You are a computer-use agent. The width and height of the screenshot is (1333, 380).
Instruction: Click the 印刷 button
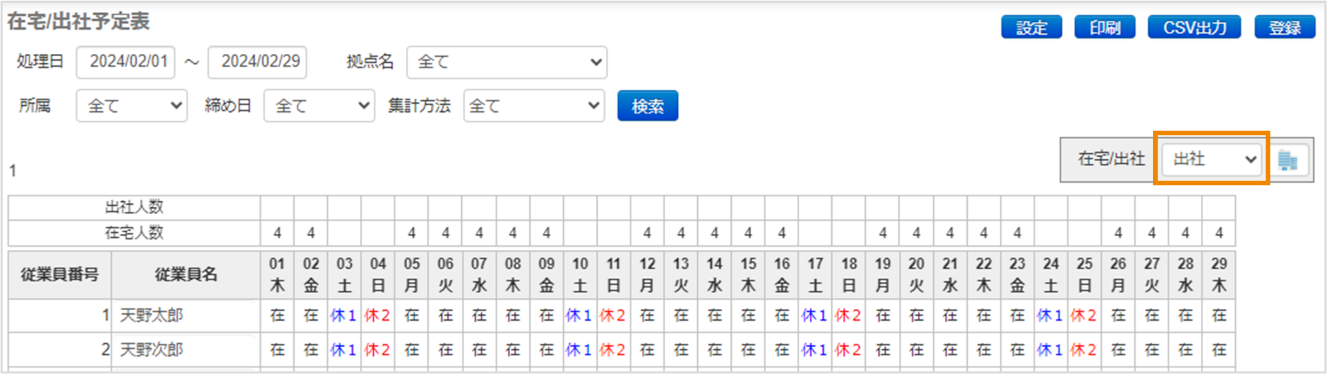(x=1105, y=28)
